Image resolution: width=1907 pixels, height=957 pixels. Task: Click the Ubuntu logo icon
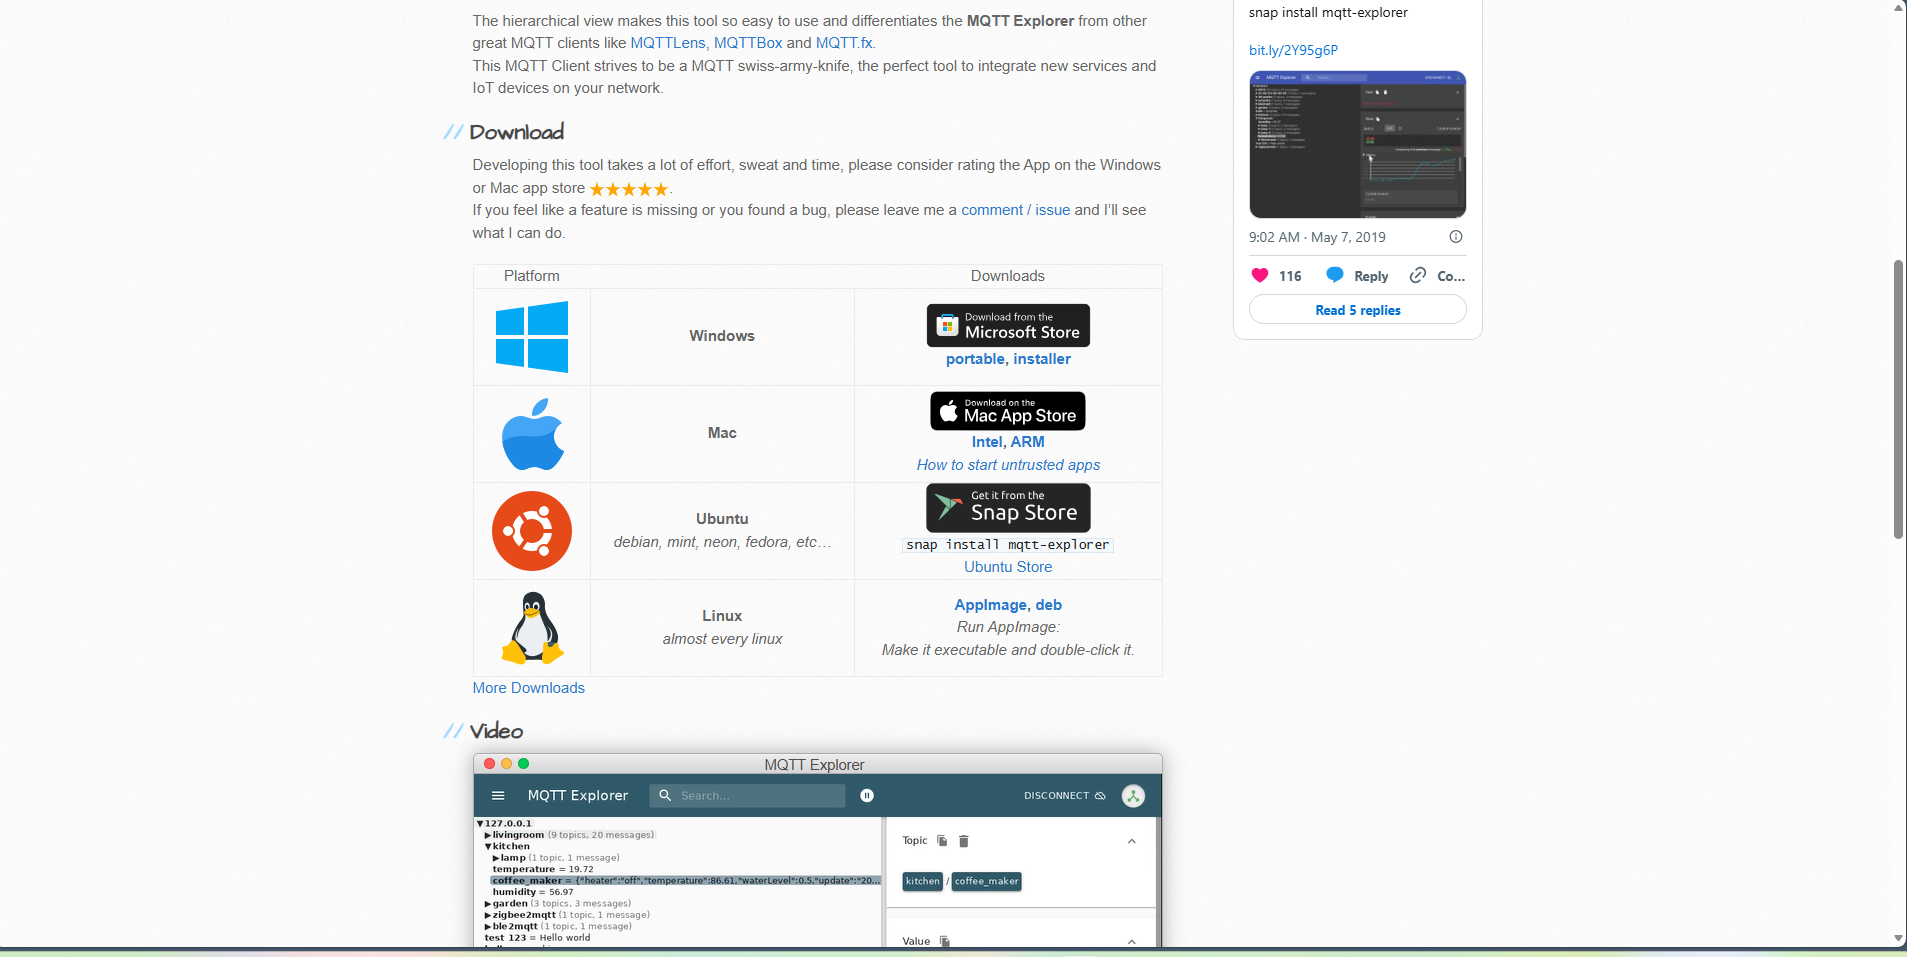[532, 531]
